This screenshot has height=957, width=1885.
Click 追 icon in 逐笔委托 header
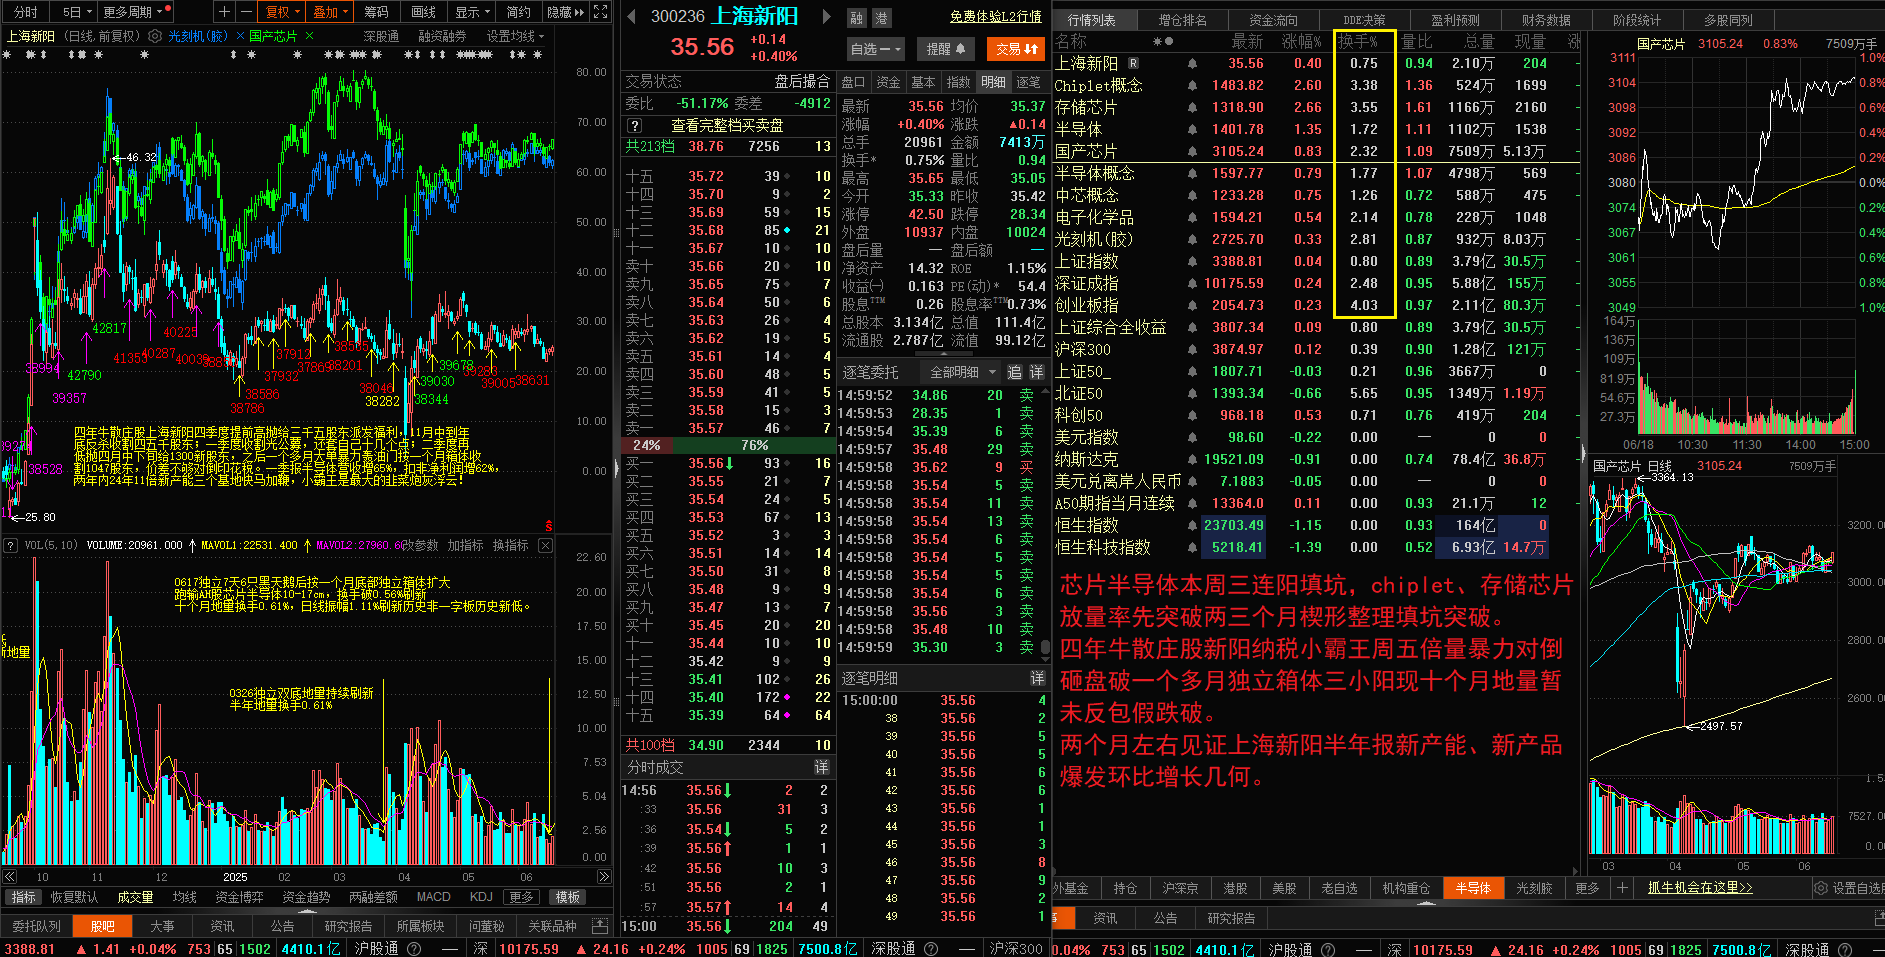1014,372
